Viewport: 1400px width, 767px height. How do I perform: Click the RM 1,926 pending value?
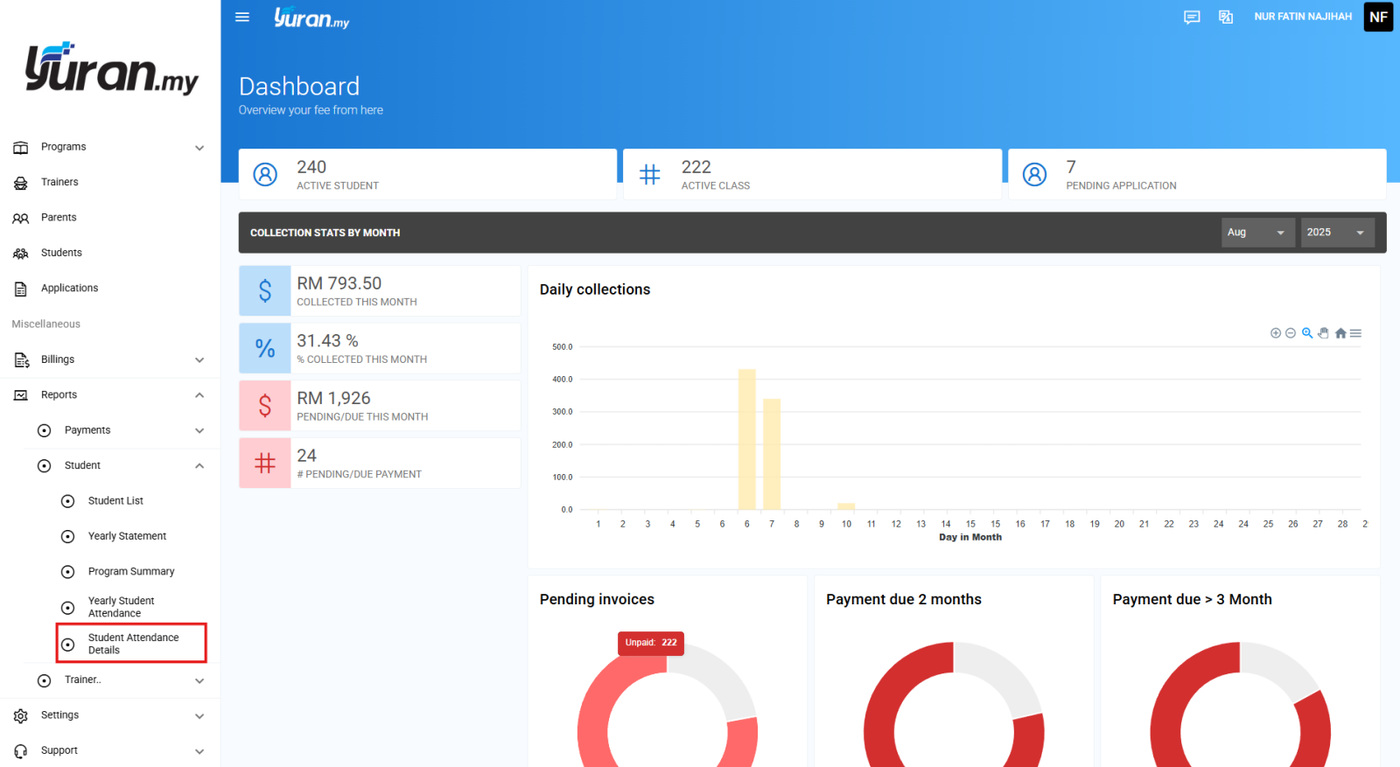coord(334,398)
